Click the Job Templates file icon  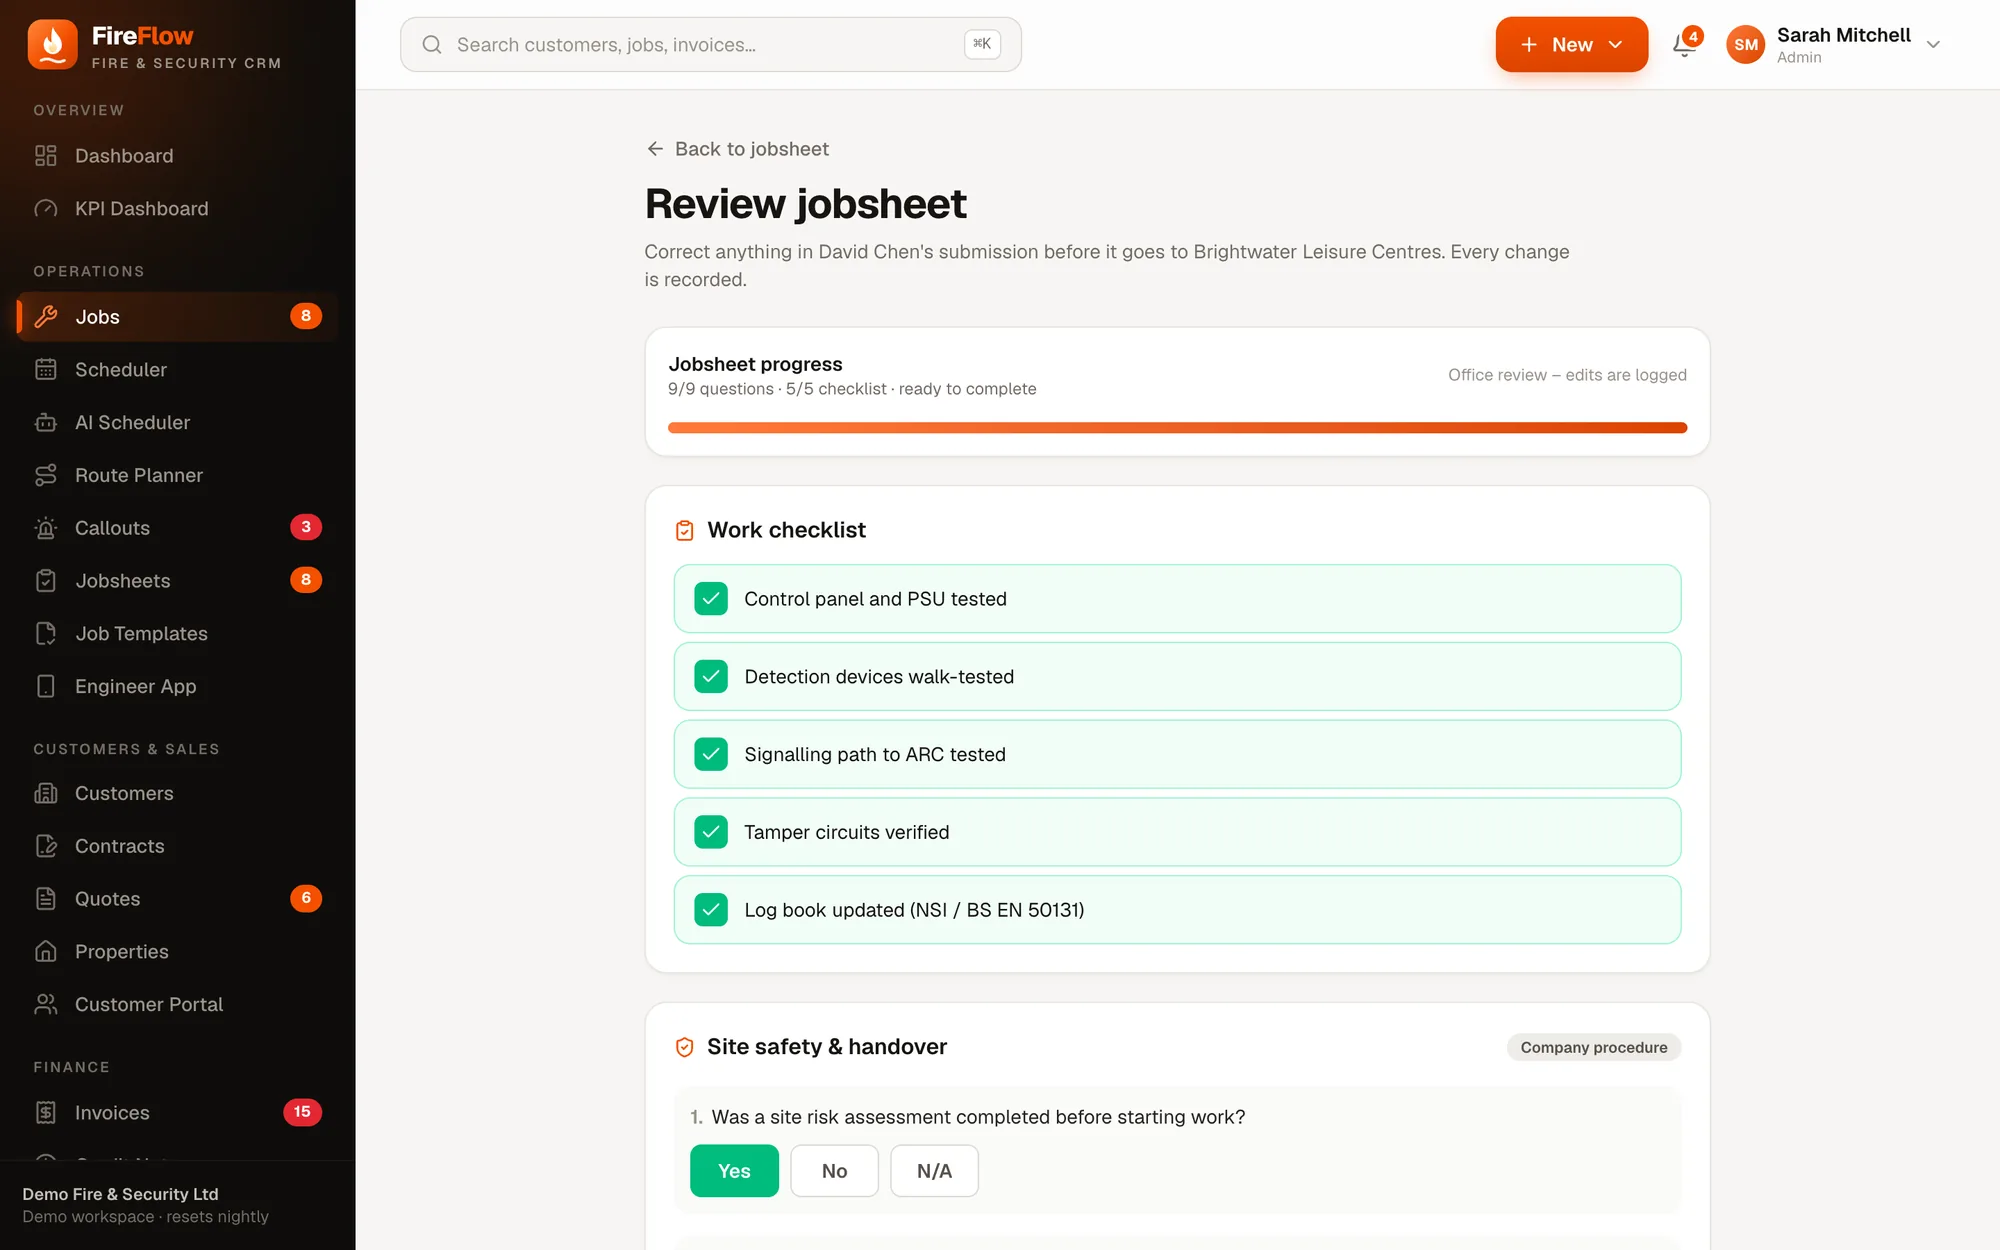pos(46,634)
